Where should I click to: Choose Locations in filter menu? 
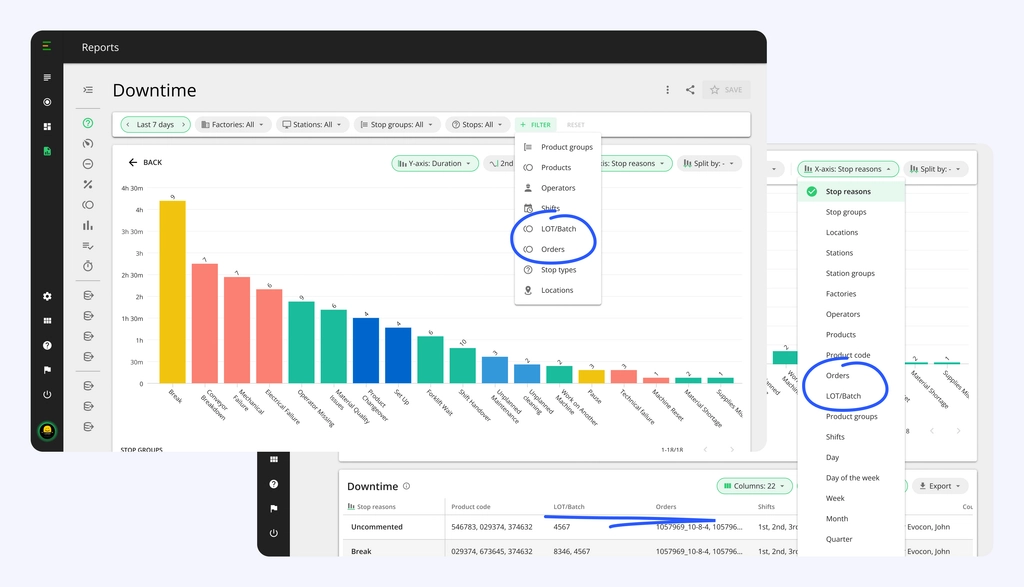[558, 291]
